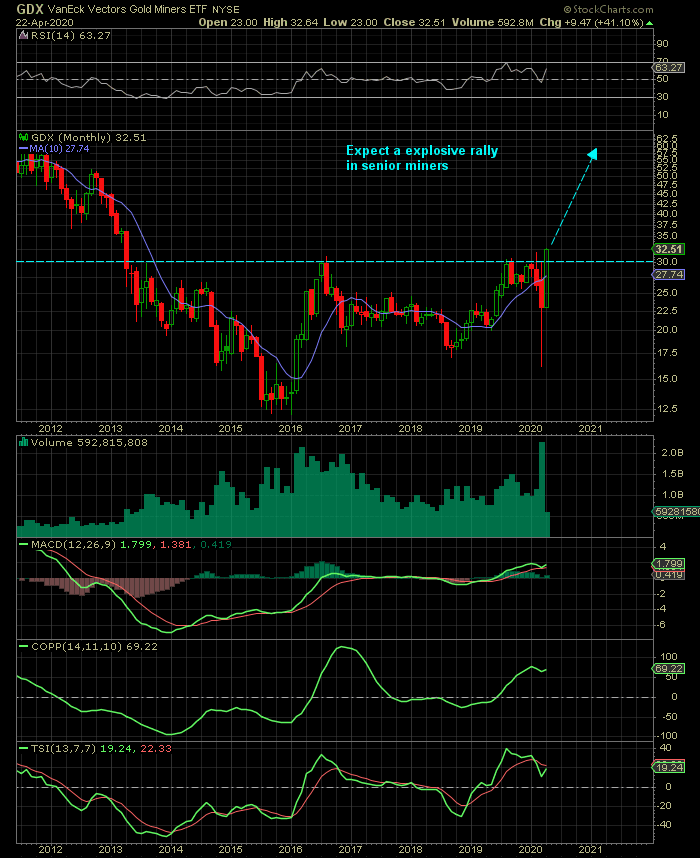Click the 90 level on RSI axis
Viewport: 700px width, 858px height.
tap(662, 44)
